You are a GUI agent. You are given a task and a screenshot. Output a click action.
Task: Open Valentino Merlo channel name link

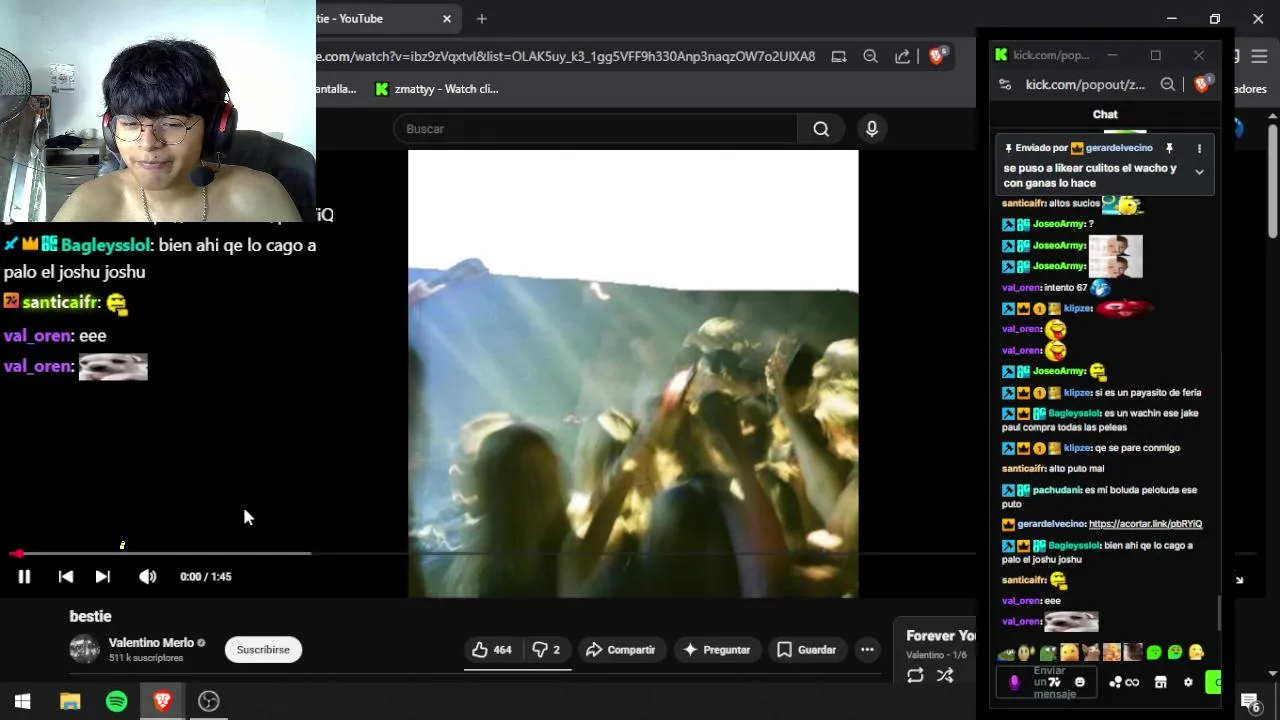(151, 643)
